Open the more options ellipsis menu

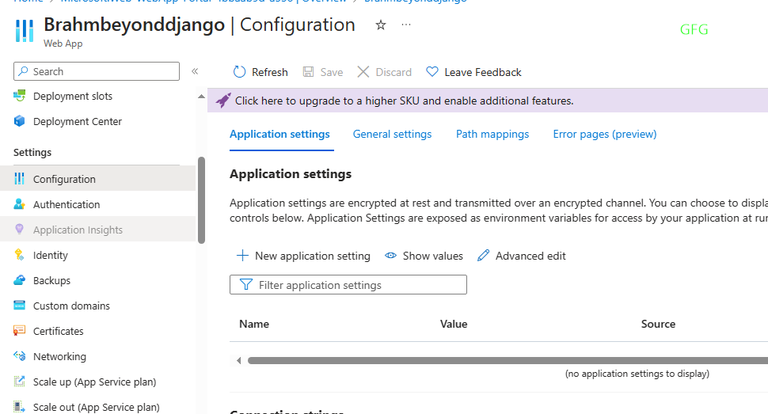point(406,25)
